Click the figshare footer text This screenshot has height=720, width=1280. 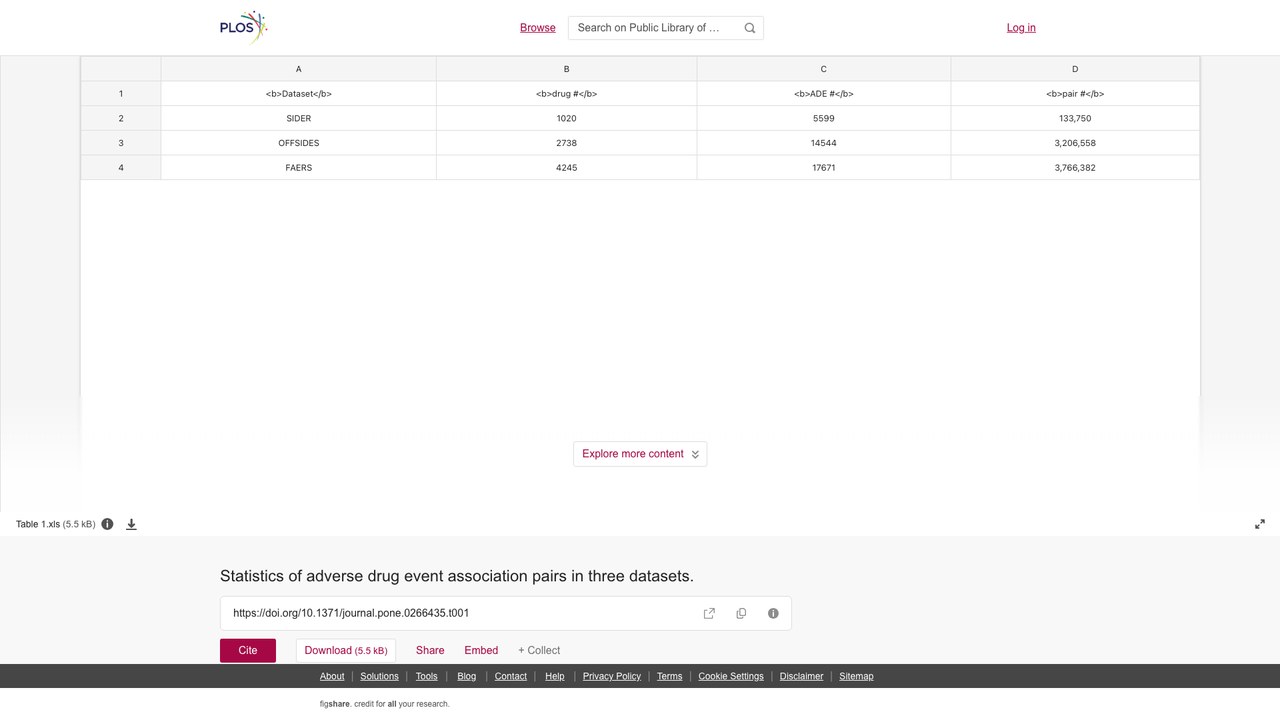pos(385,704)
